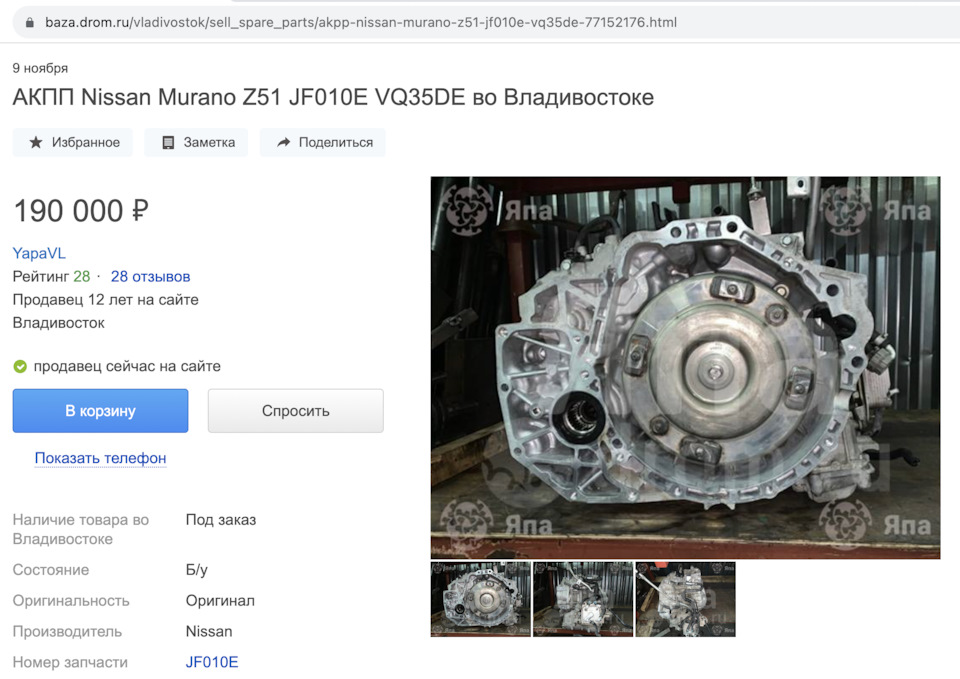Select the third gearbox thumbnail
The height and width of the screenshot is (679, 960).
(x=685, y=599)
